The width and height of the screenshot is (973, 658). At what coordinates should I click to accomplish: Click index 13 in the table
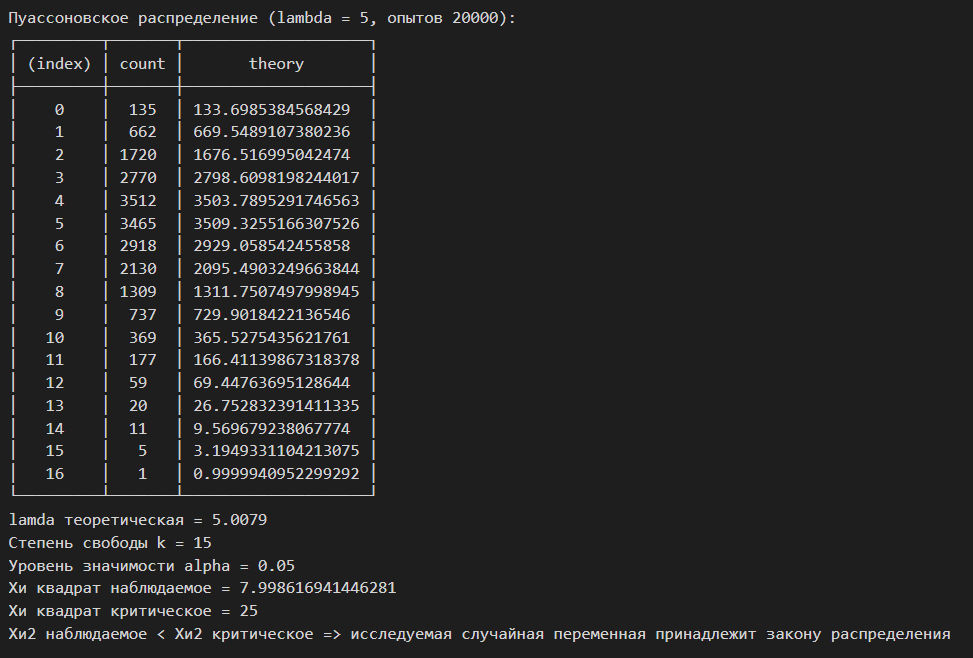(55, 406)
